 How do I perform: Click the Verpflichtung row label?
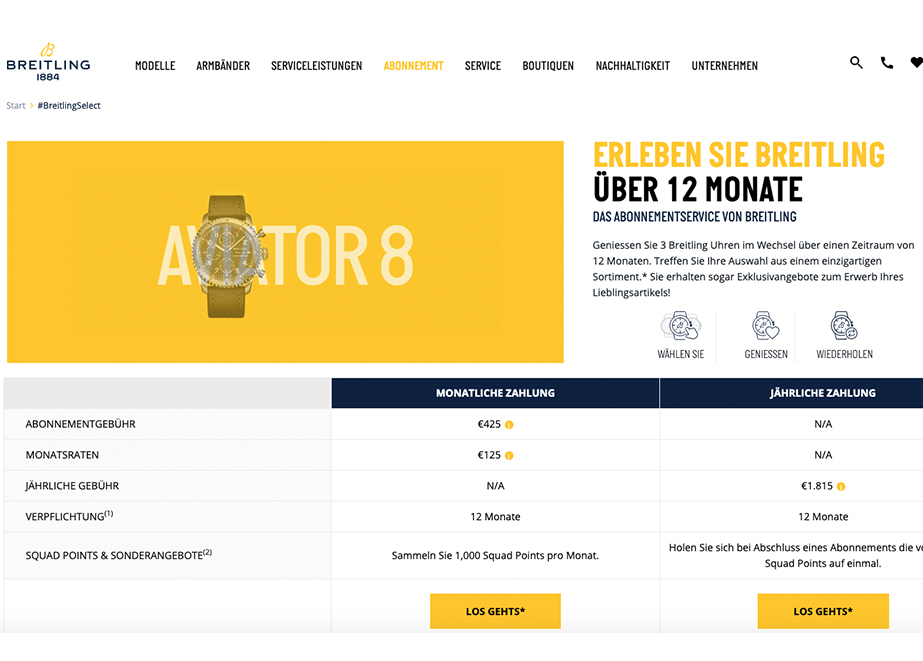tap(69, 516)
